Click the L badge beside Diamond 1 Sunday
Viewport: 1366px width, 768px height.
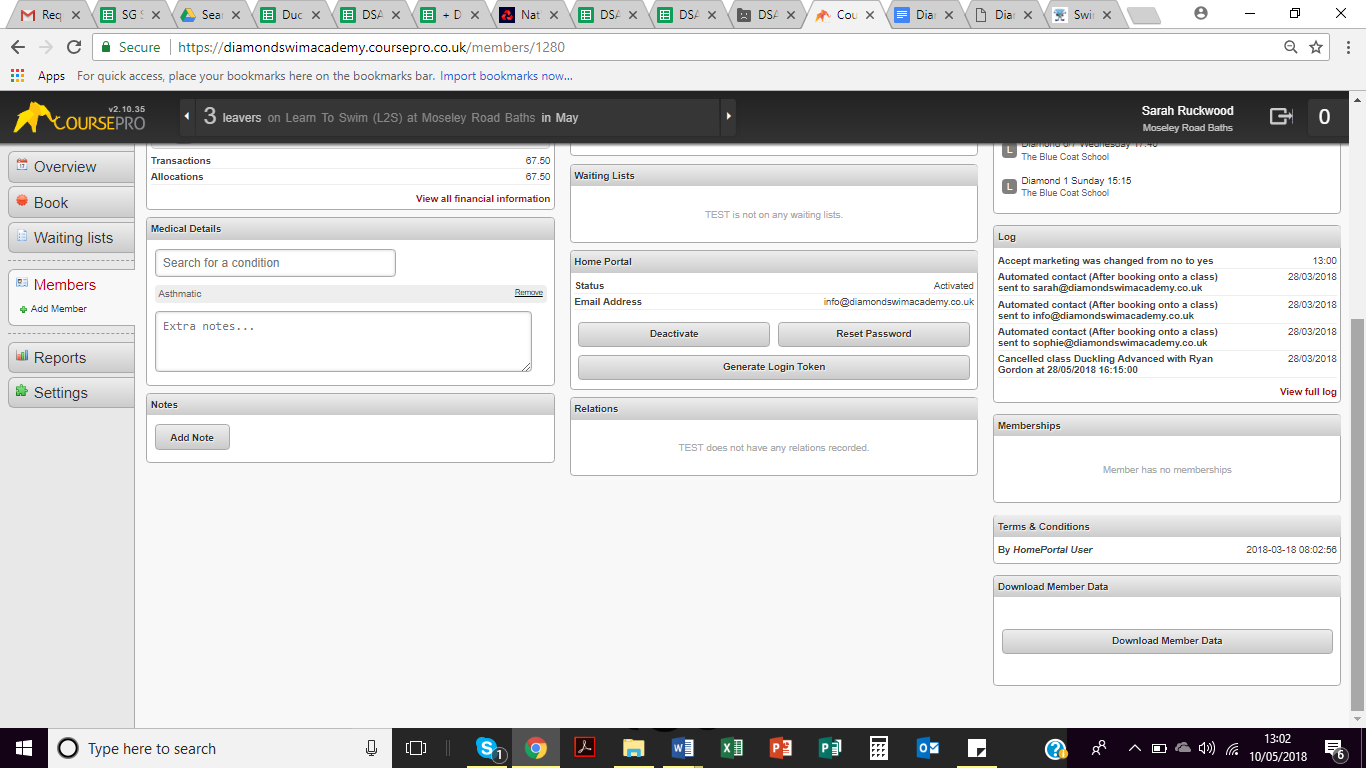pos(1010,186)
